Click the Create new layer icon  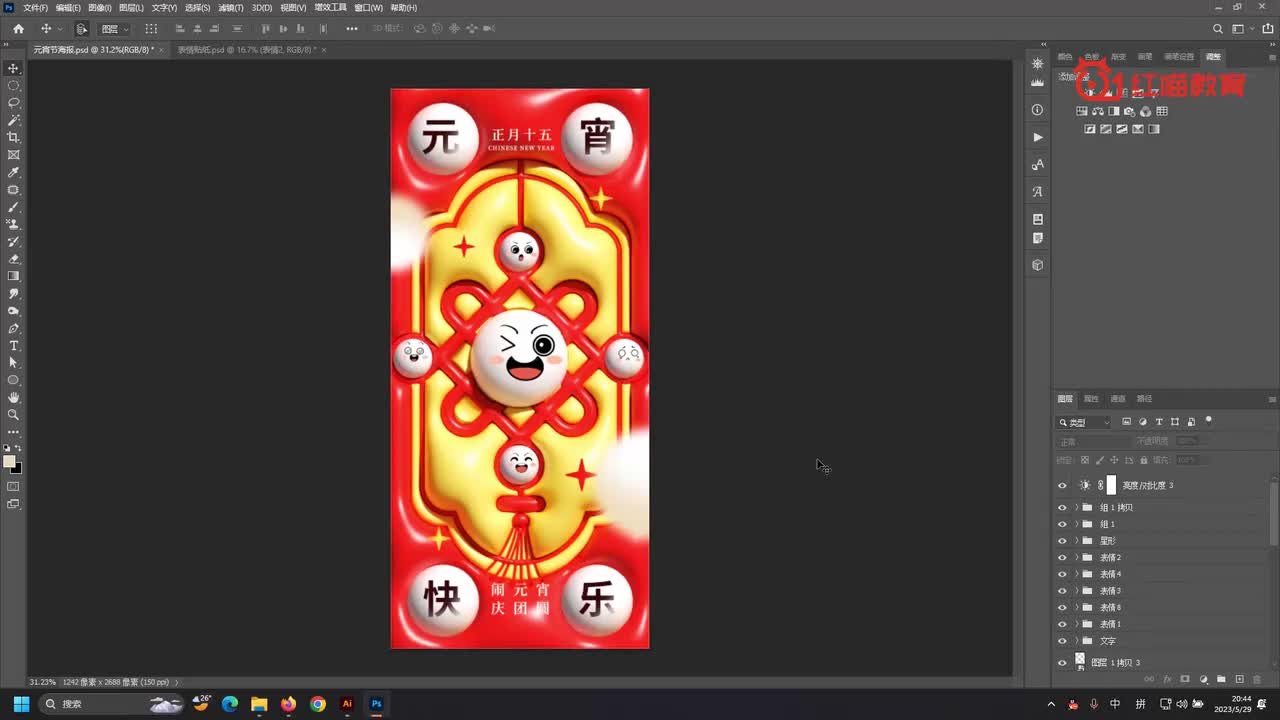1239,679
